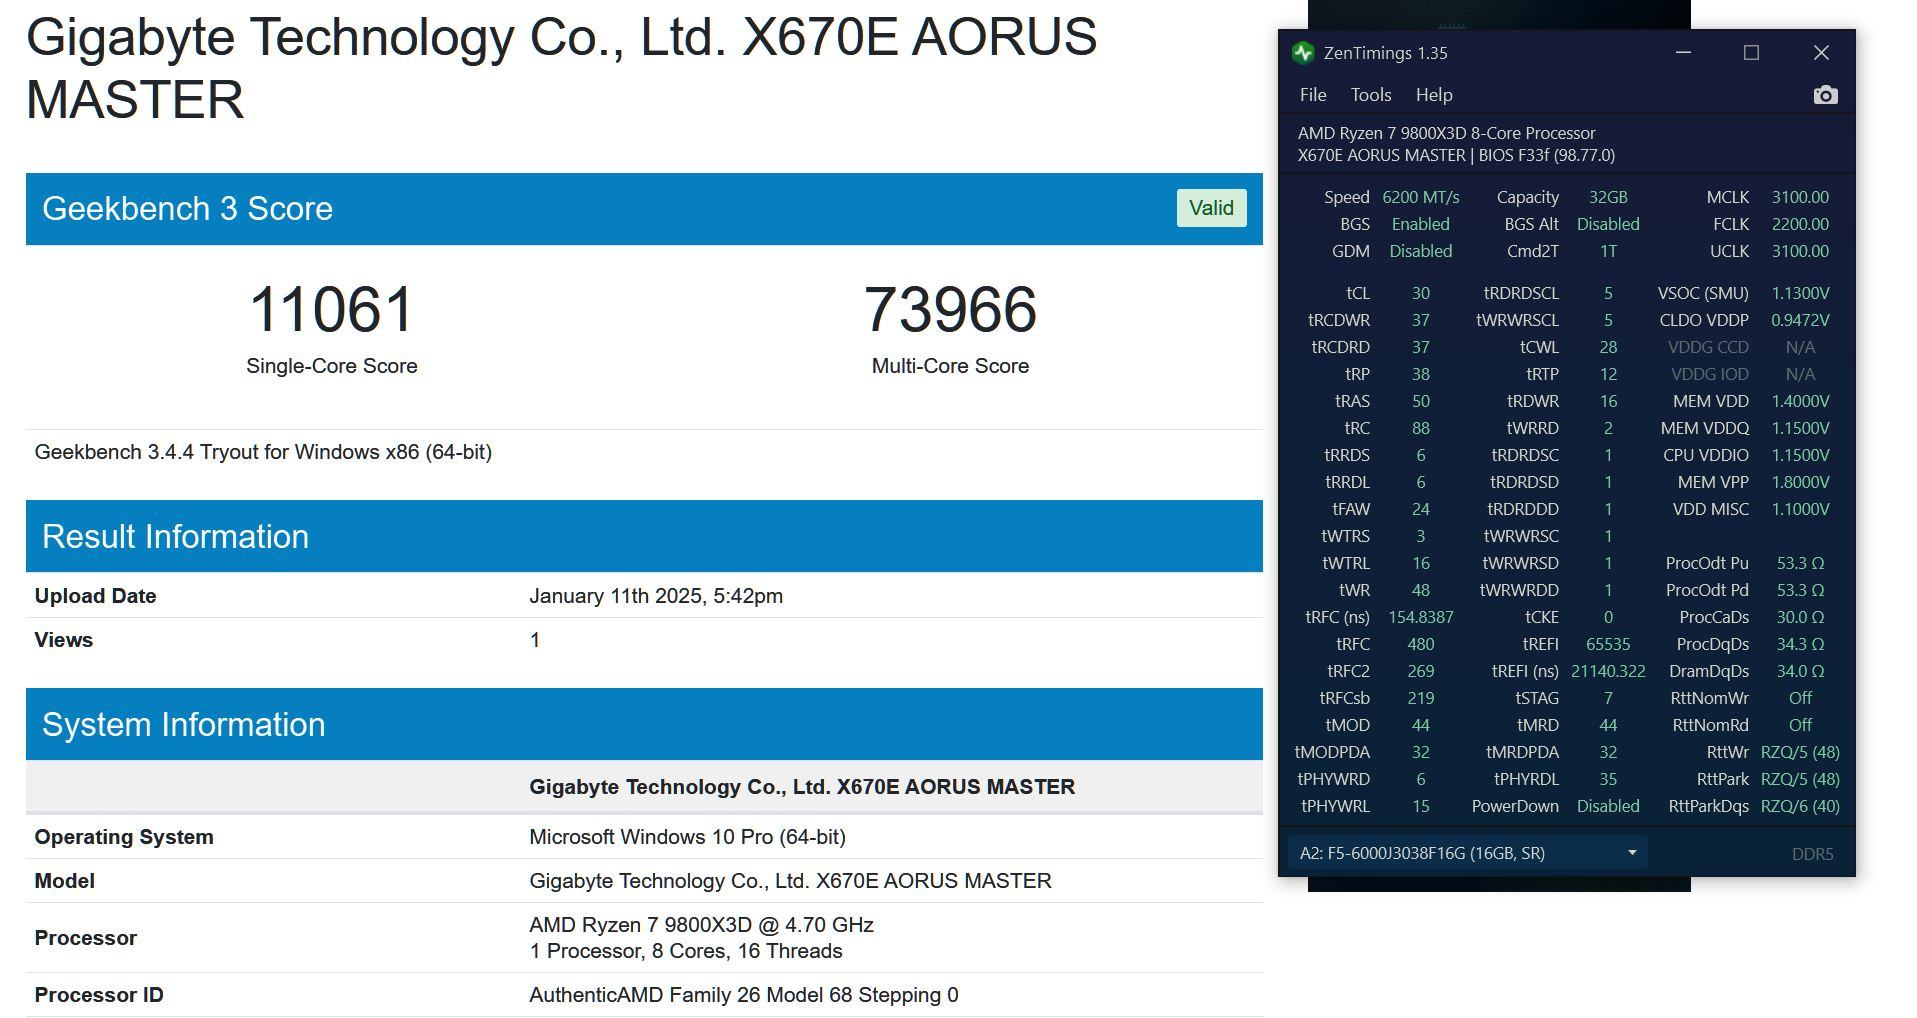Click the Views count value
This screenshot has width=1917, height=1018.
pyautogui.click(x=535, y=640)
